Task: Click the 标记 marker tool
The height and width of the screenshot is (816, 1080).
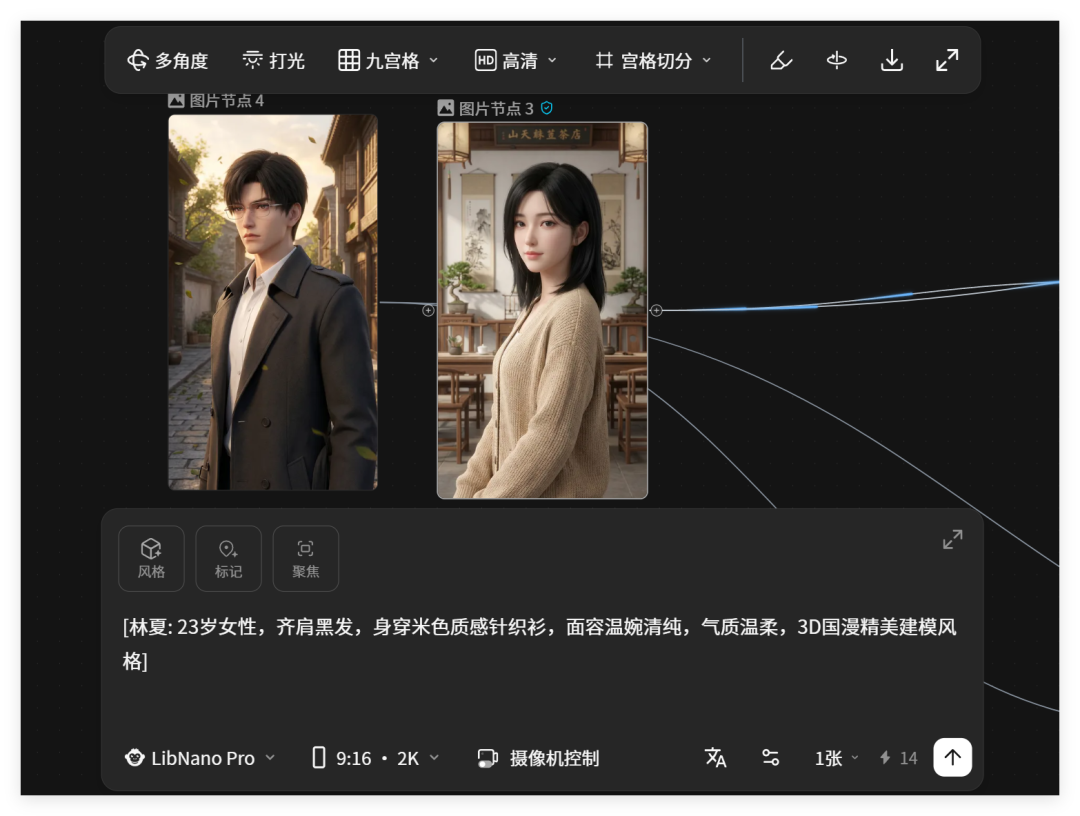Action: pyautogui.click(x=228, y=558)
